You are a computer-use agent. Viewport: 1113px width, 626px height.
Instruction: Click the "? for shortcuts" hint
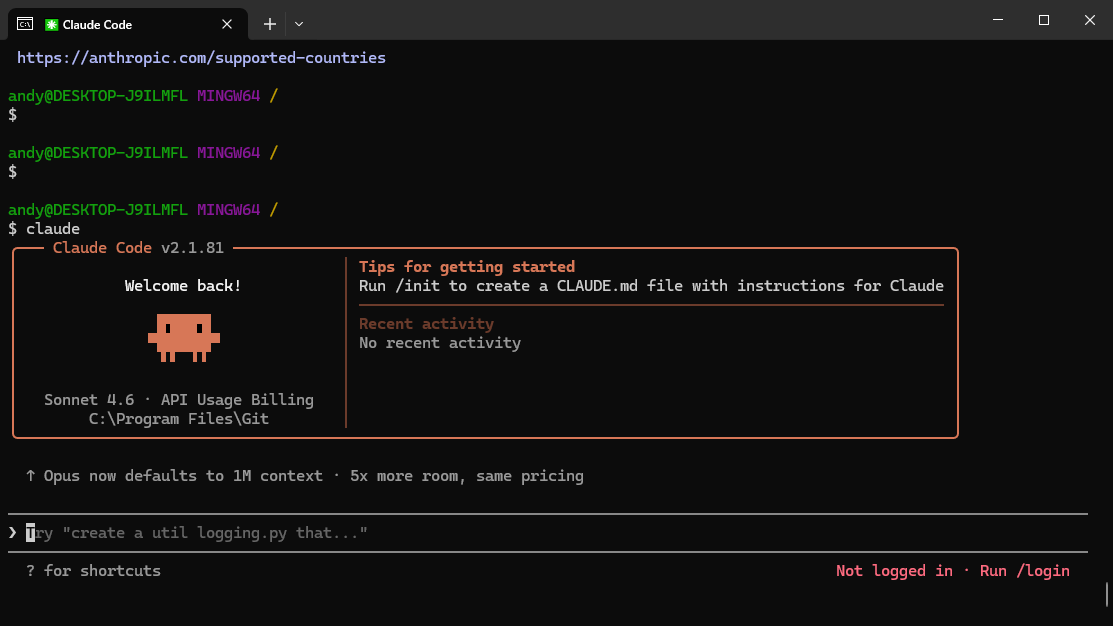(93, 571)
